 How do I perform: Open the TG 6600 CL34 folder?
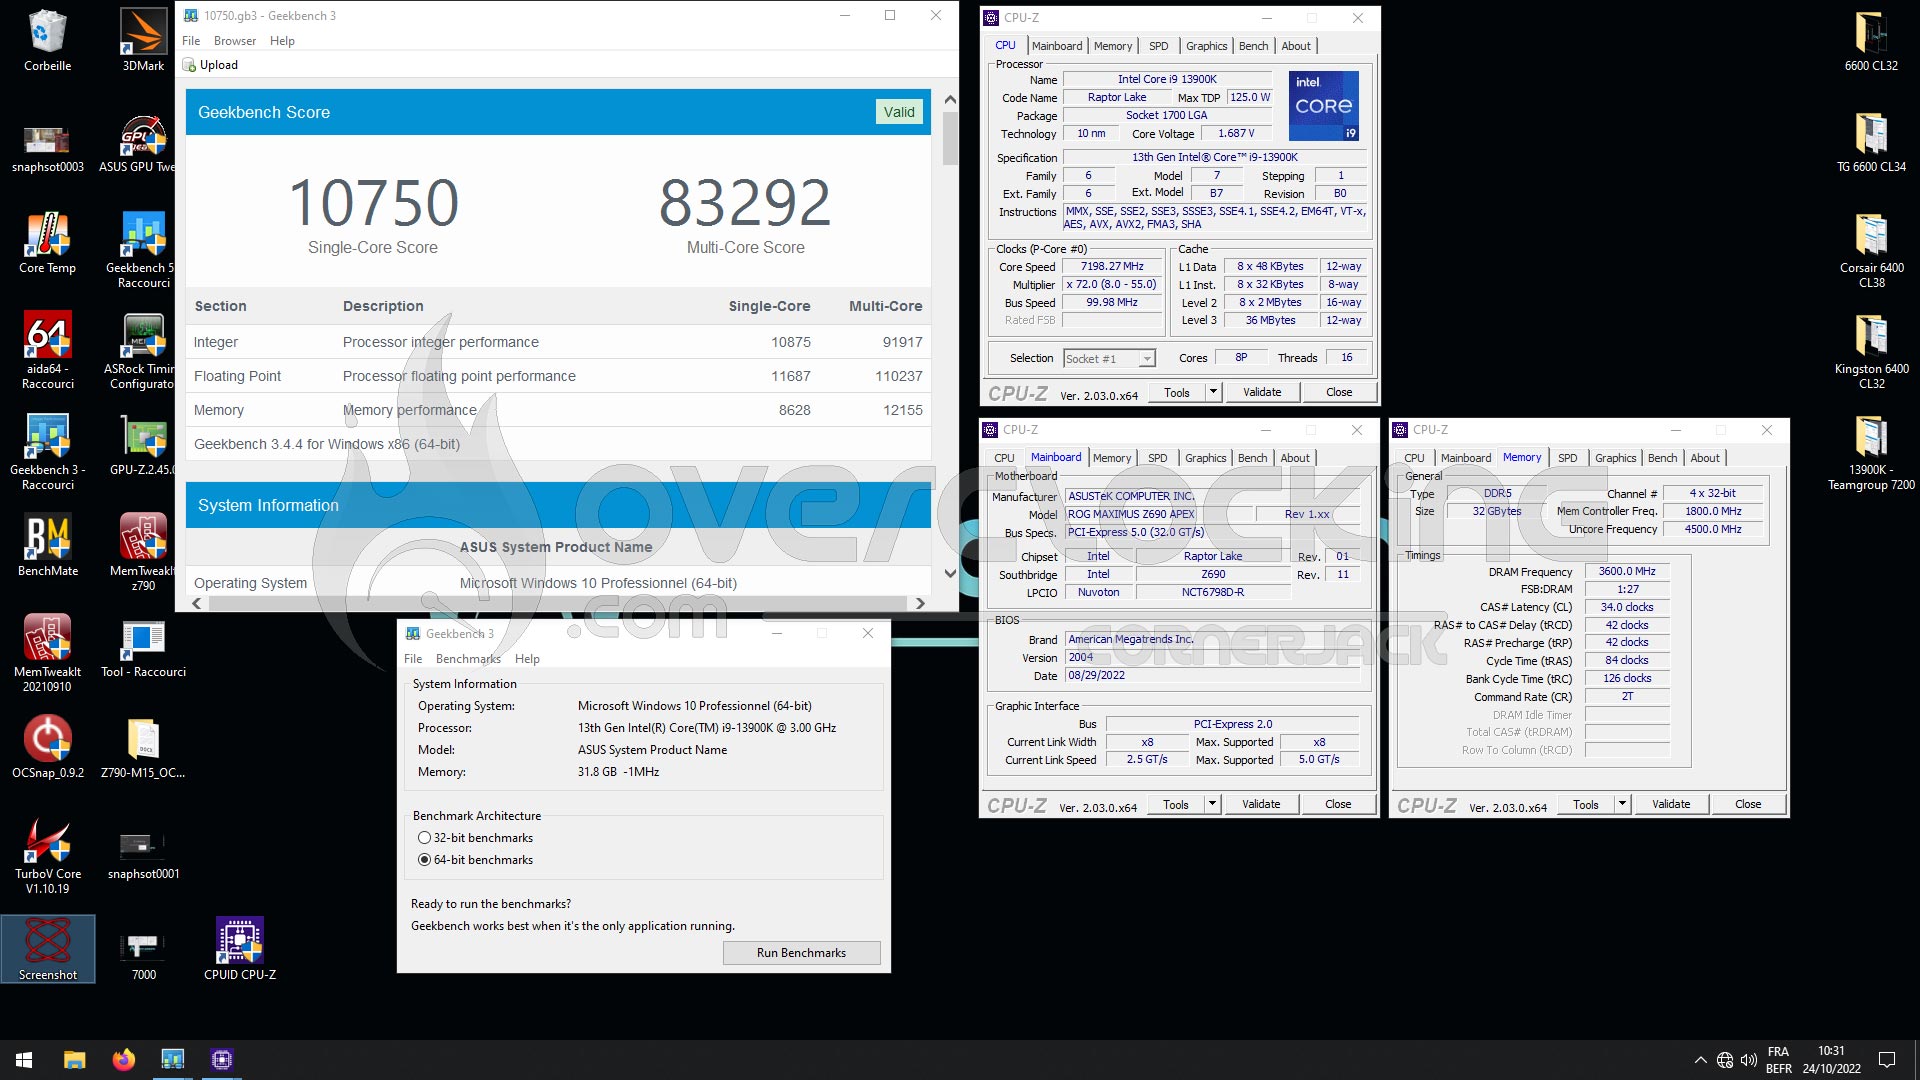click(1871, 142)
